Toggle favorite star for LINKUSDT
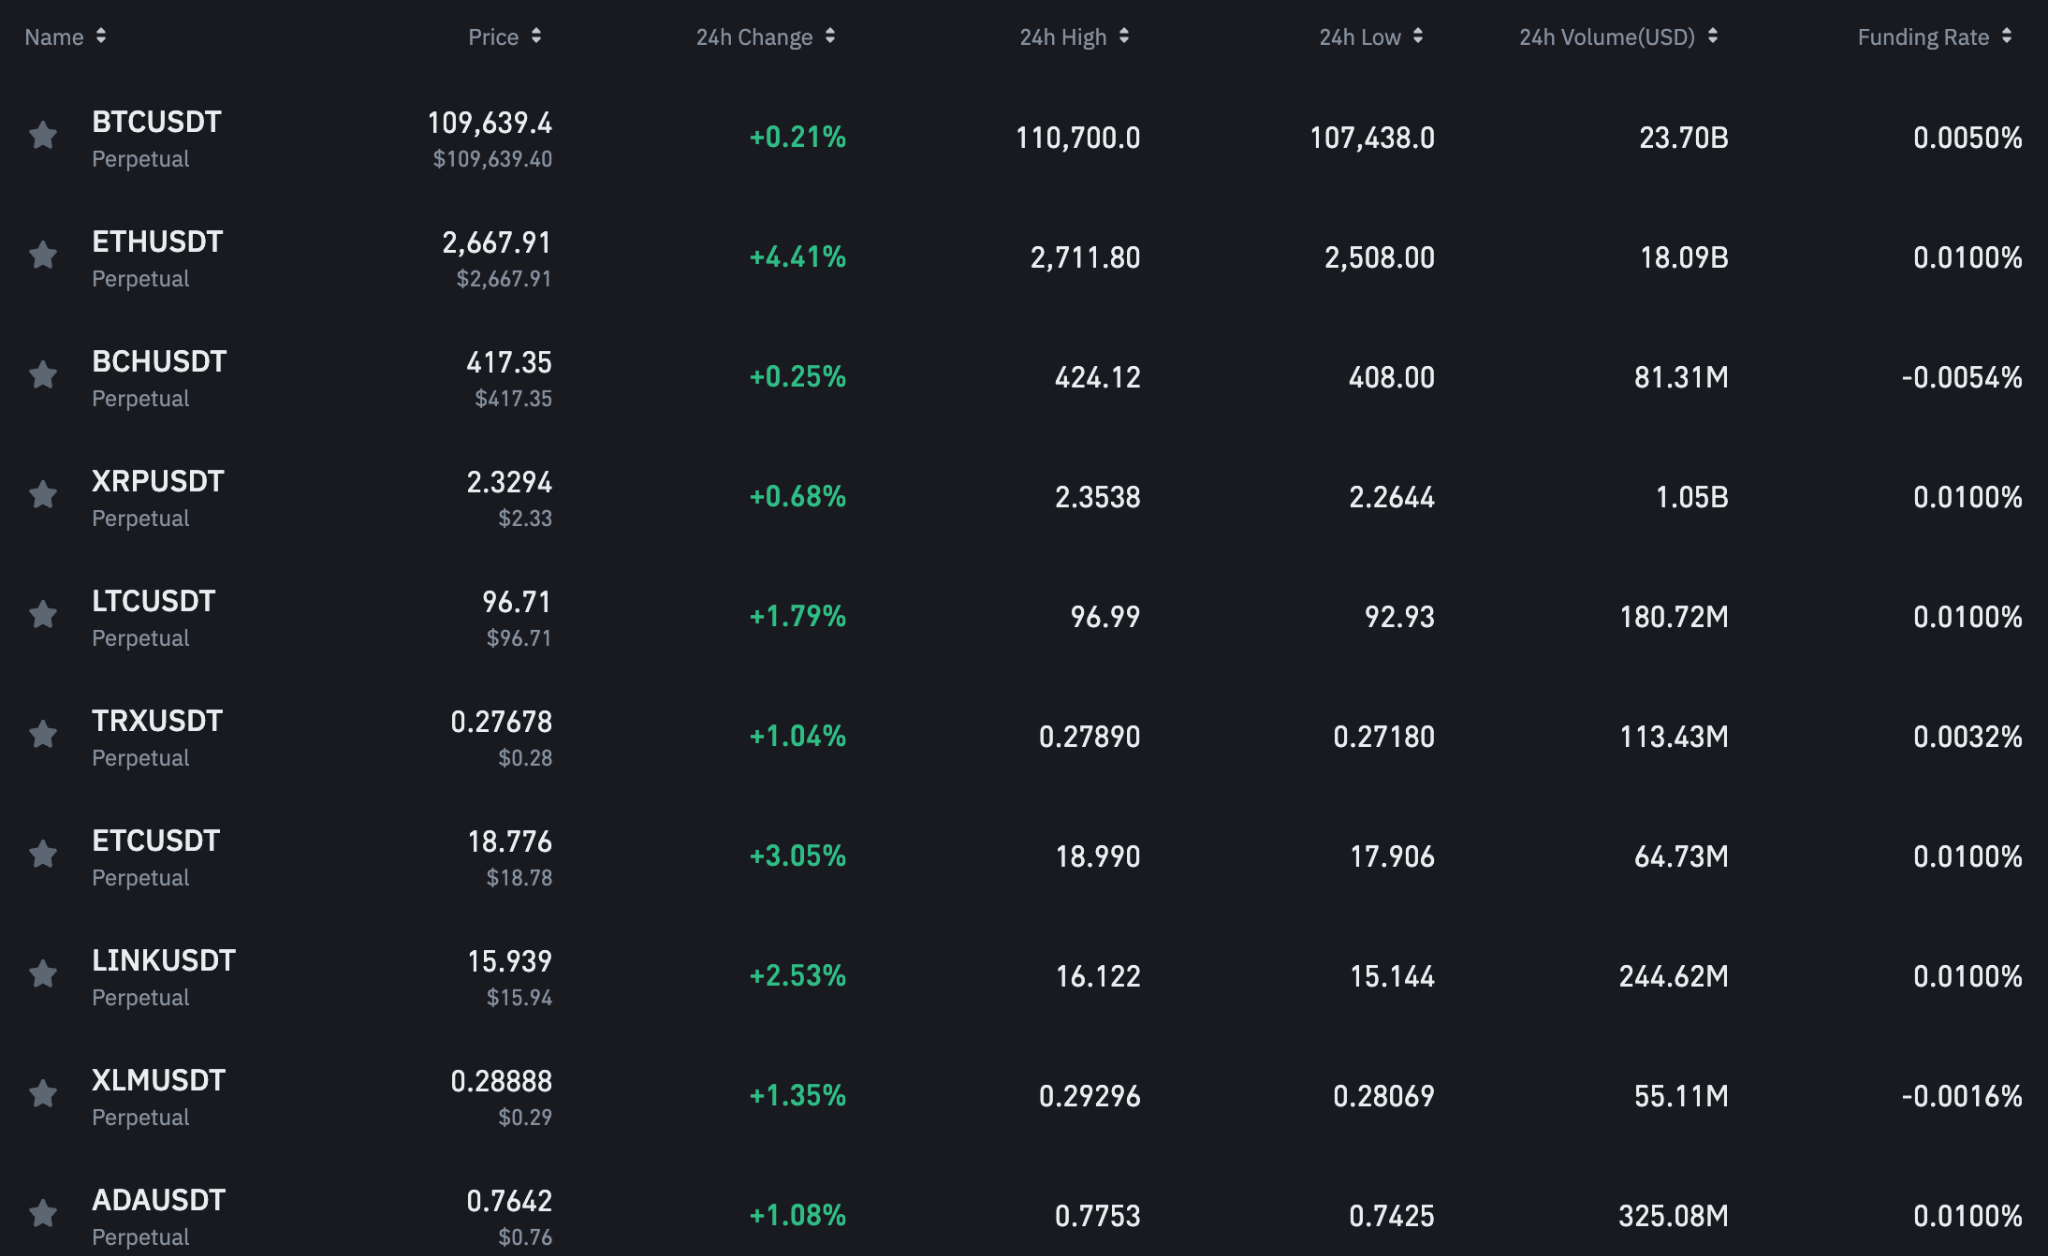This screenshot has width=2048, height=1256. tap(43, 974)
